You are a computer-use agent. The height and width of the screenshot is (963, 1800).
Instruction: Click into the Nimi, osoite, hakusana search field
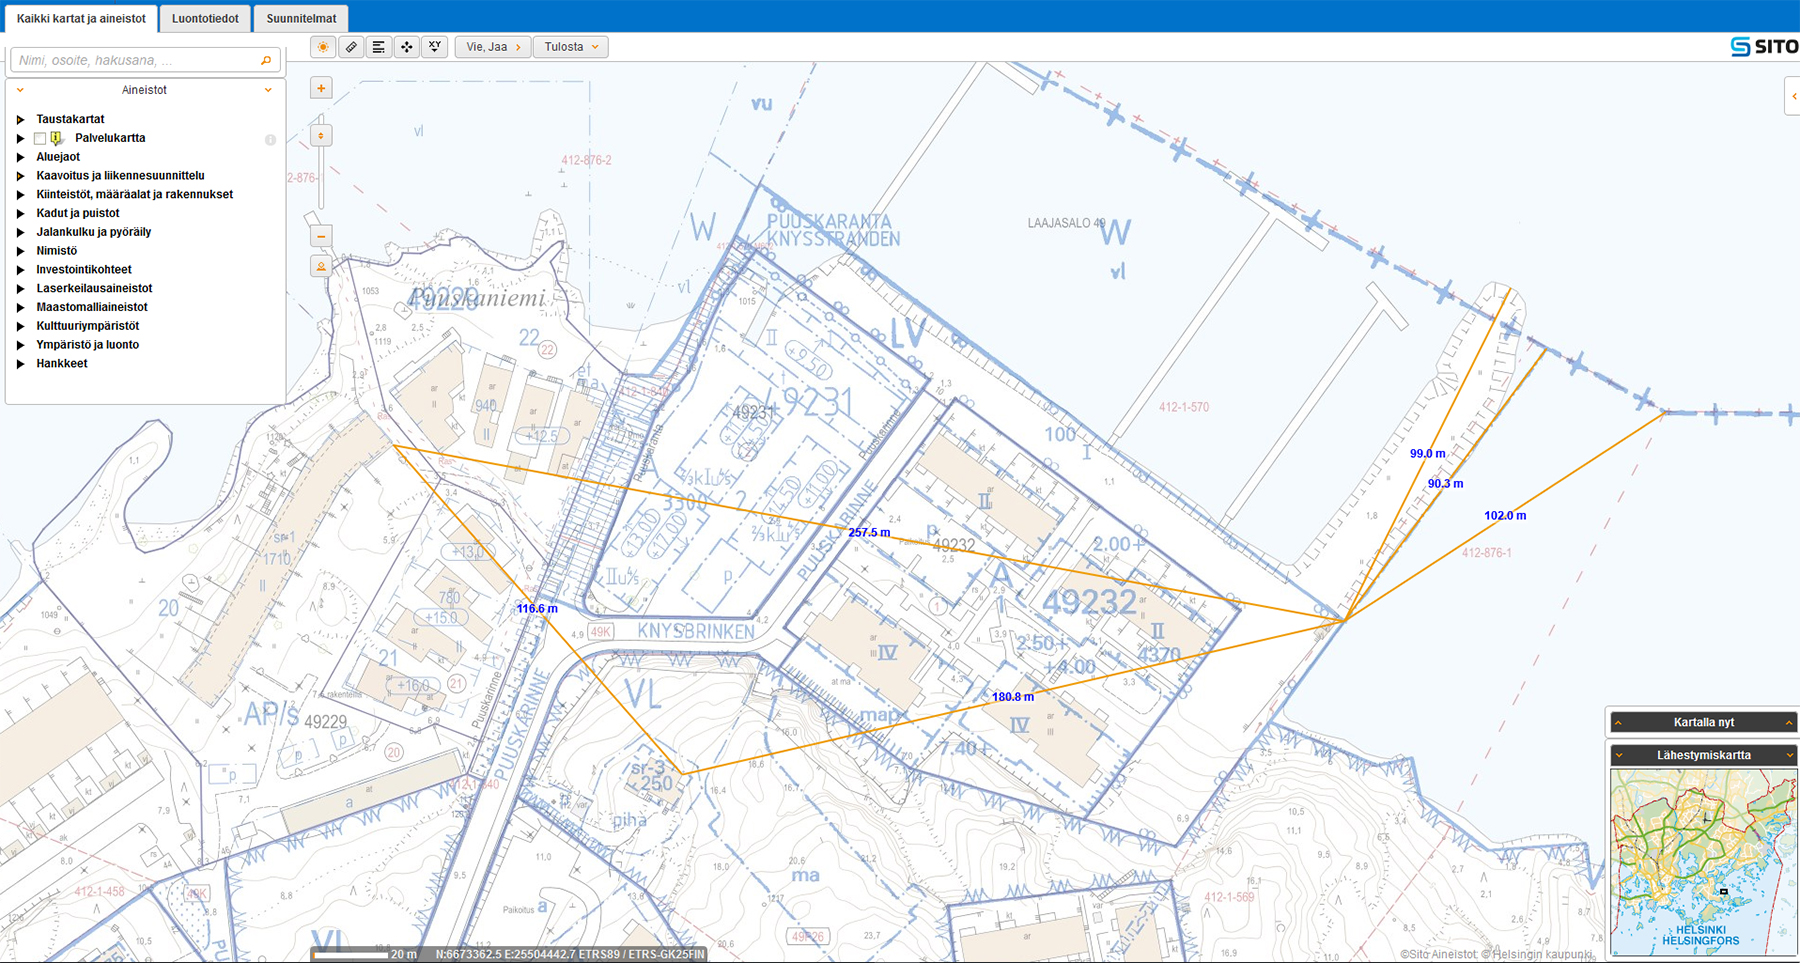135,61
